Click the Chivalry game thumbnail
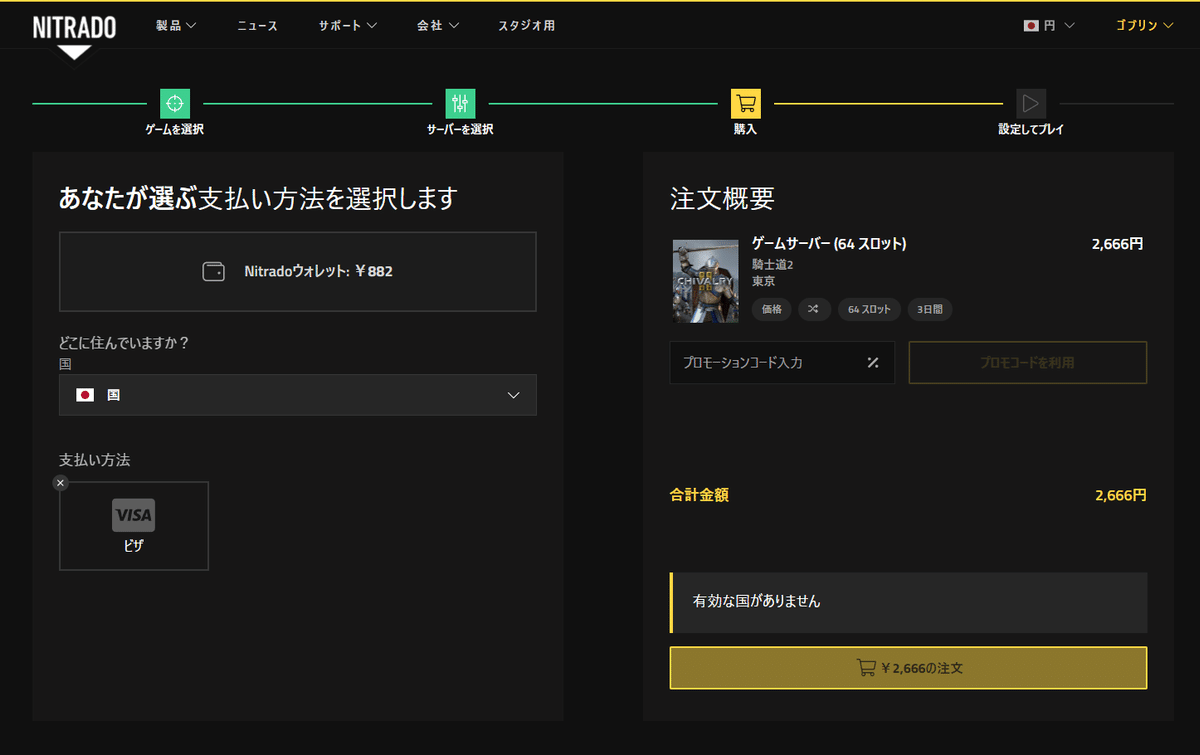1200x755 pixels. (x=705, y=281)
